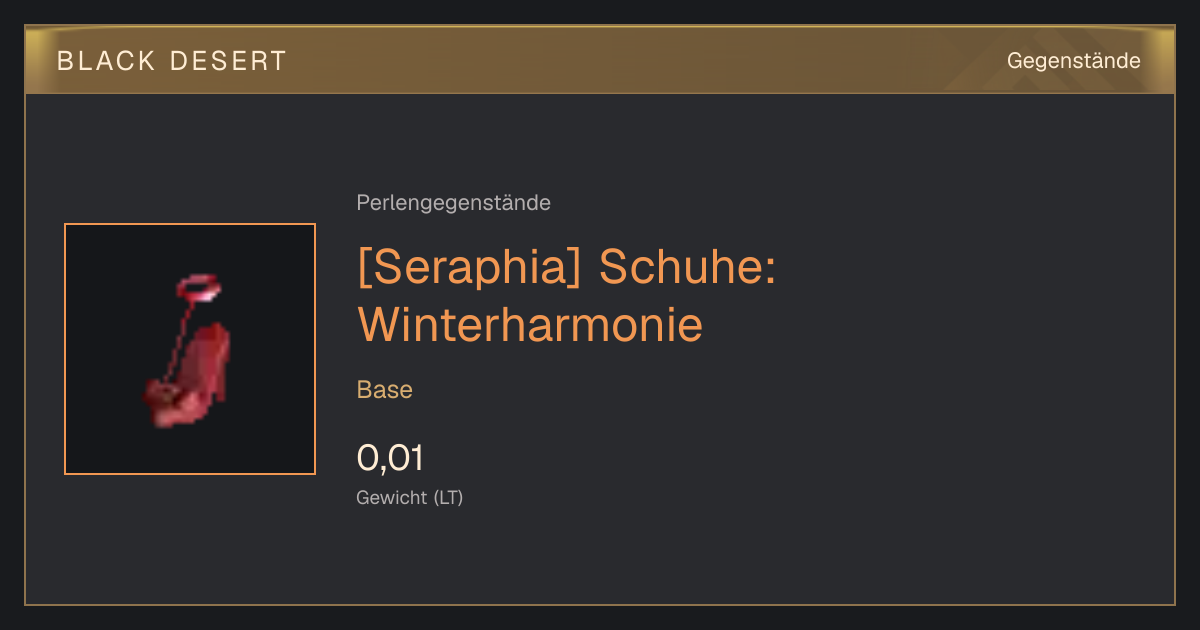Click the BLACK DESERT logo text
The height and width of the screenshot is (630, 1200).
pos(172,61)
